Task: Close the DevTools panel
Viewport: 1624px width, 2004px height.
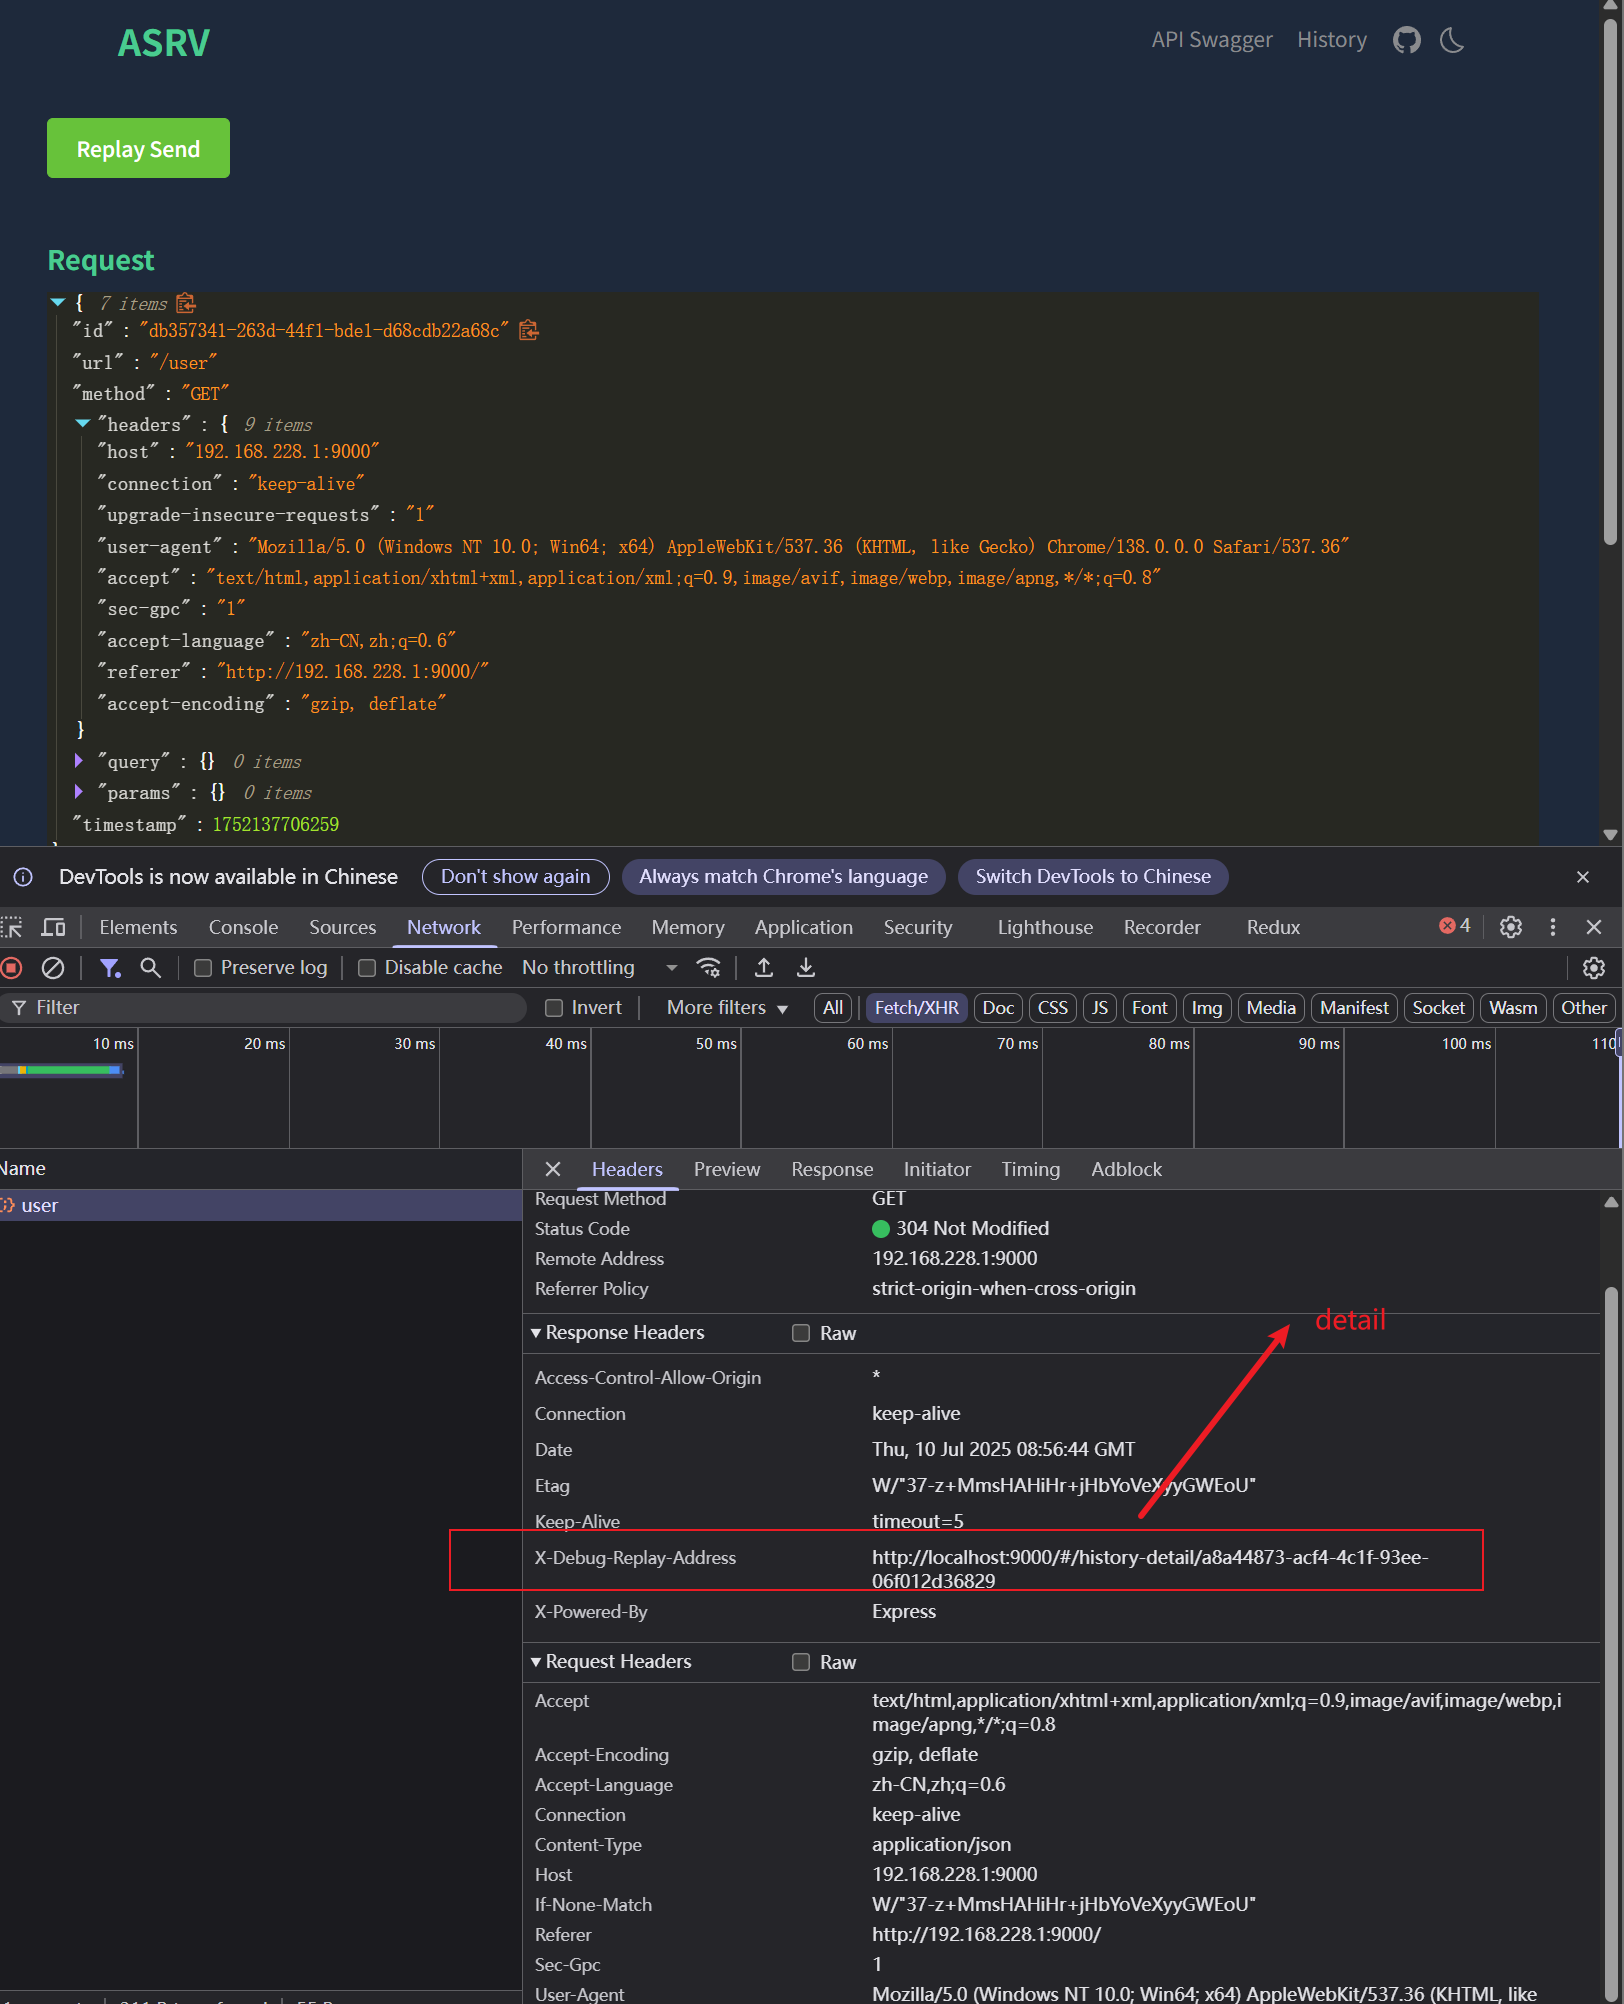Action: coord(1594,927)
